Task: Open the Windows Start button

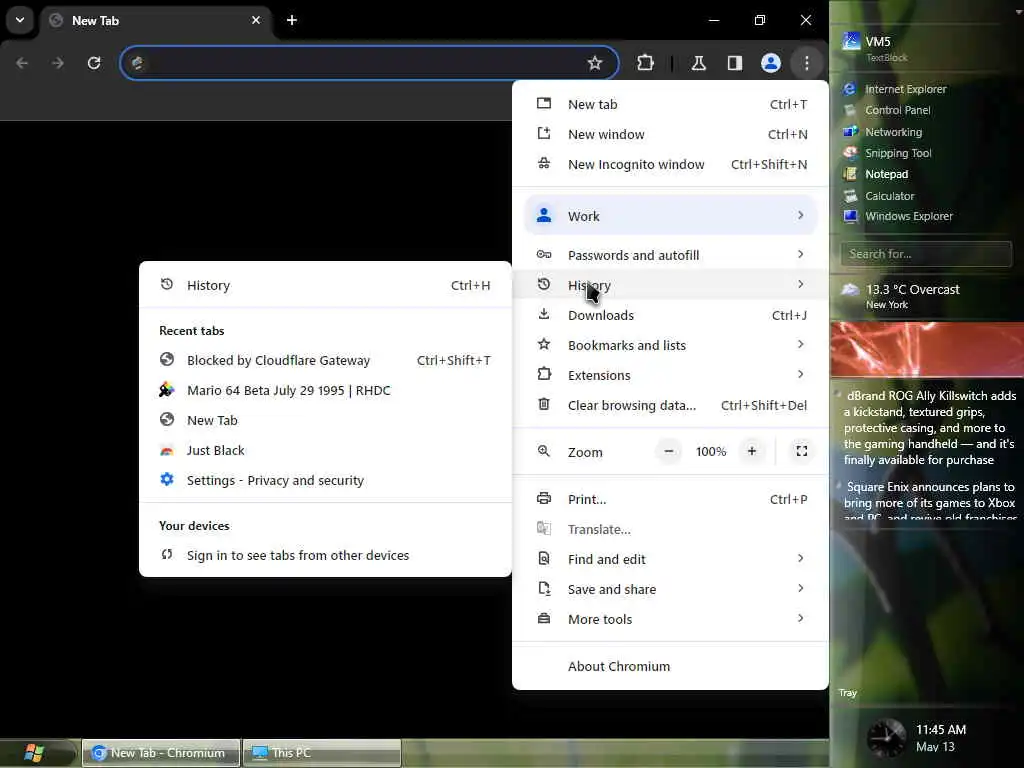Action: tap(34, 753)
